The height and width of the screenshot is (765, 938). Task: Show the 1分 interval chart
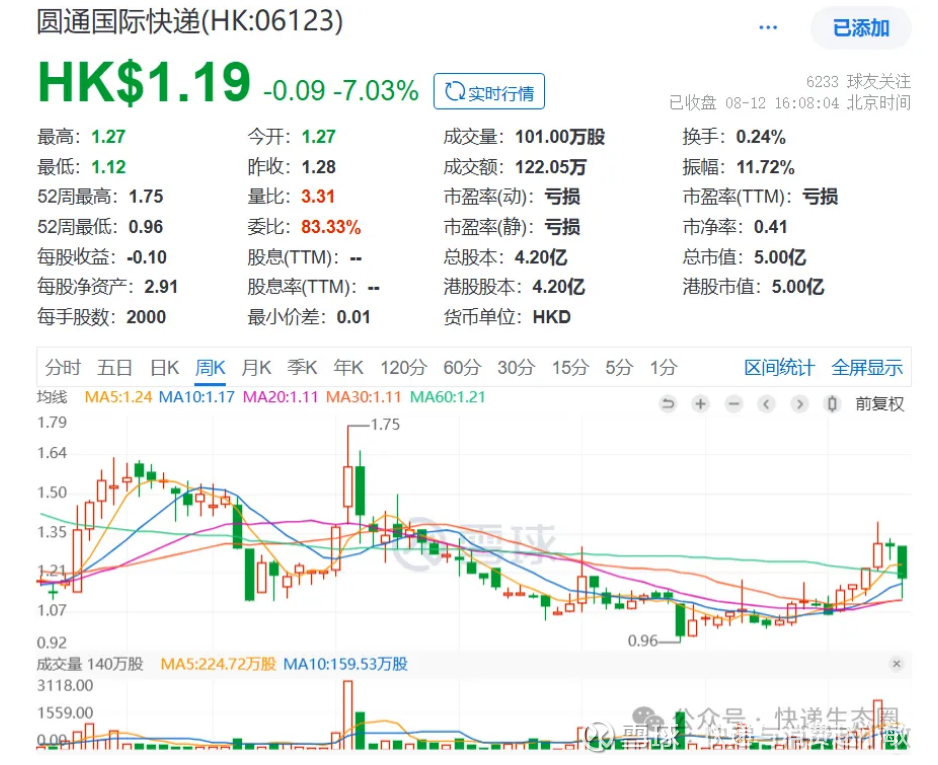pos(663,367)
